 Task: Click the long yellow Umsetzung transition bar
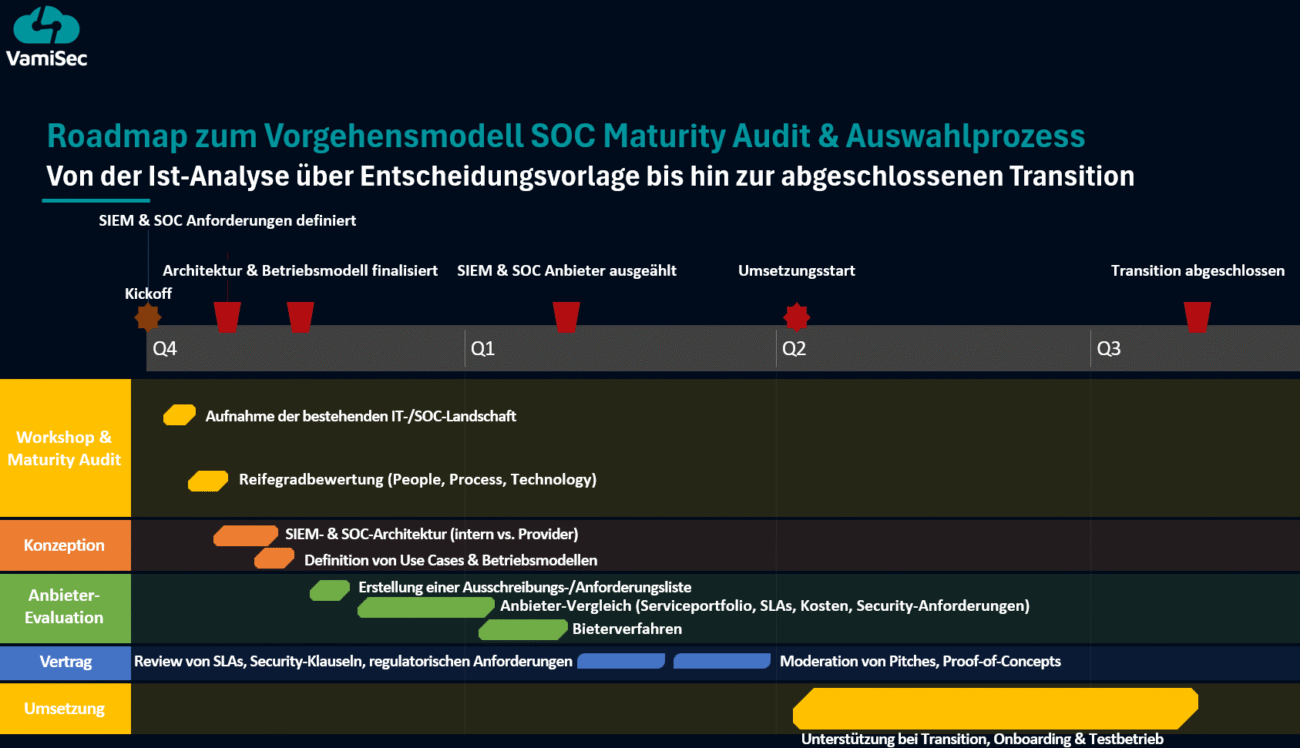(x=995, y=708)
